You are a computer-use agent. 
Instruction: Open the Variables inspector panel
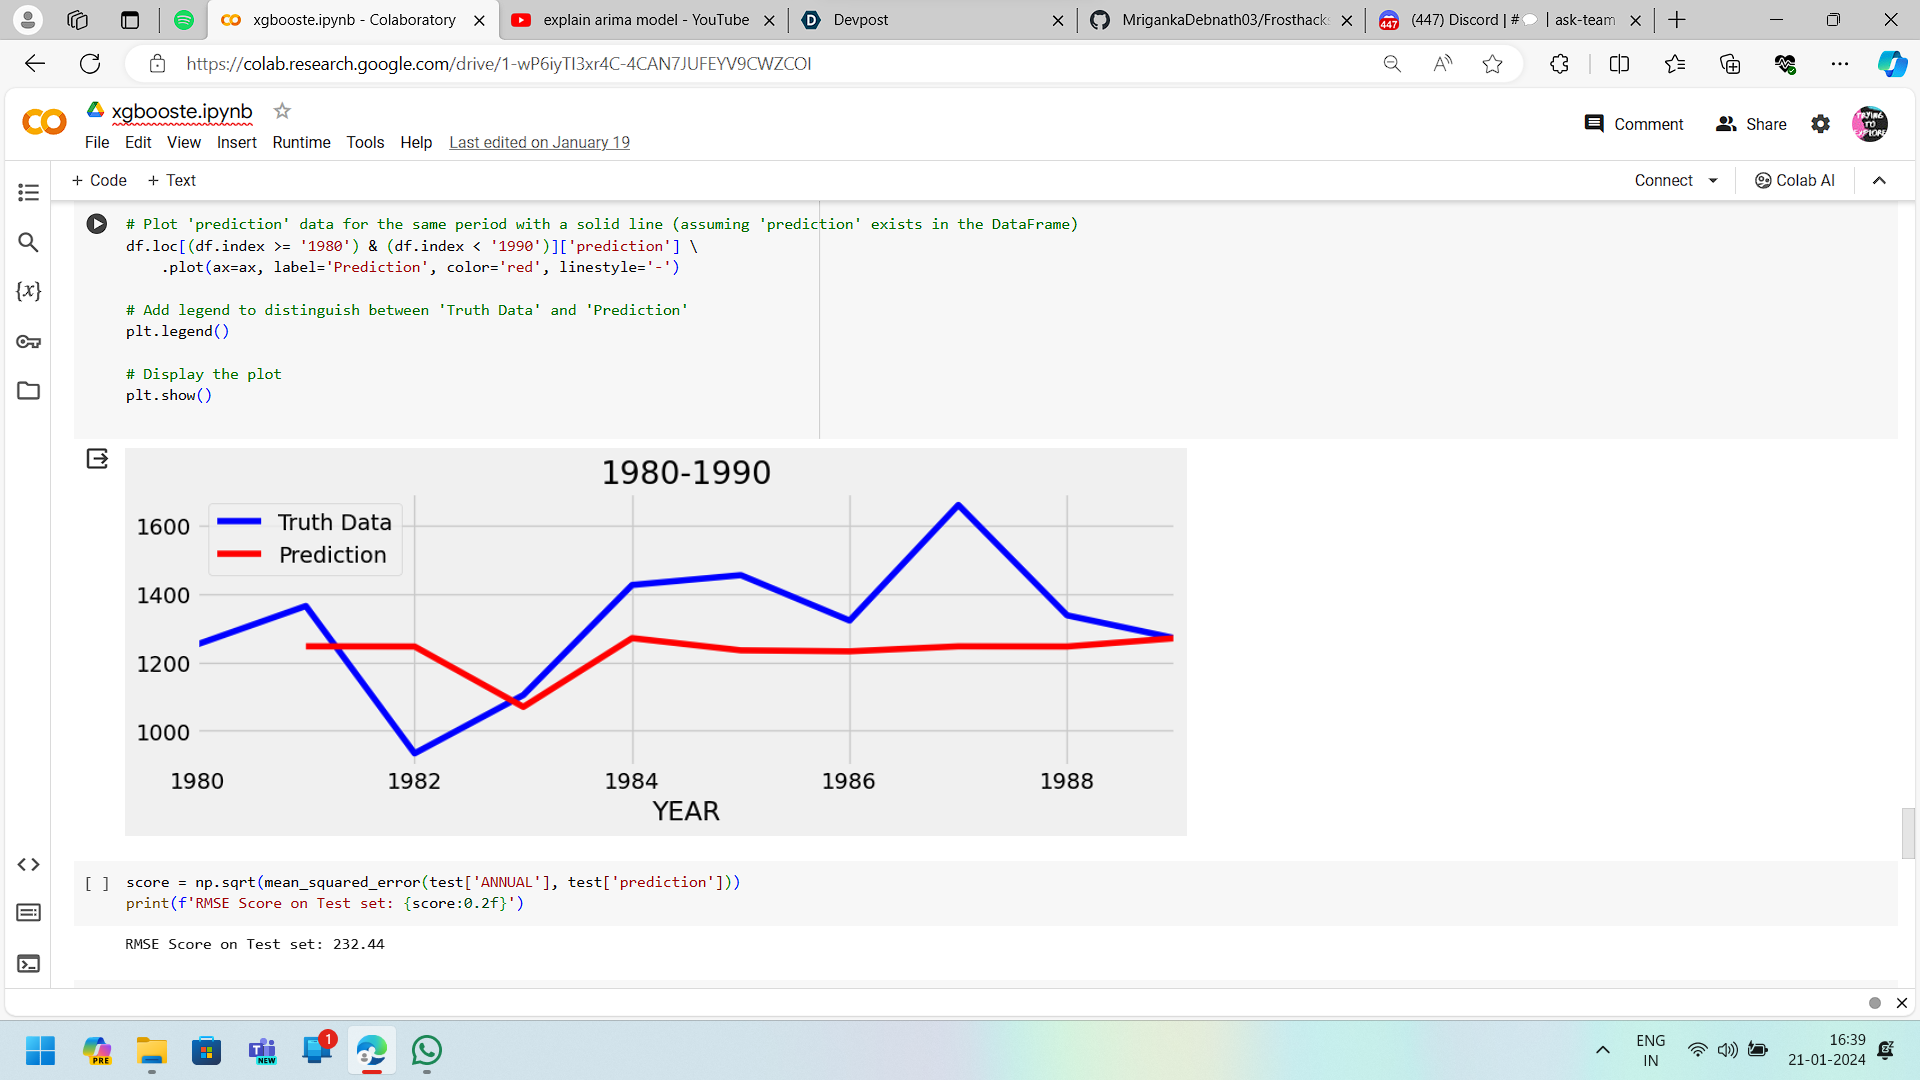pyautogui.click(x=28, y=291)
